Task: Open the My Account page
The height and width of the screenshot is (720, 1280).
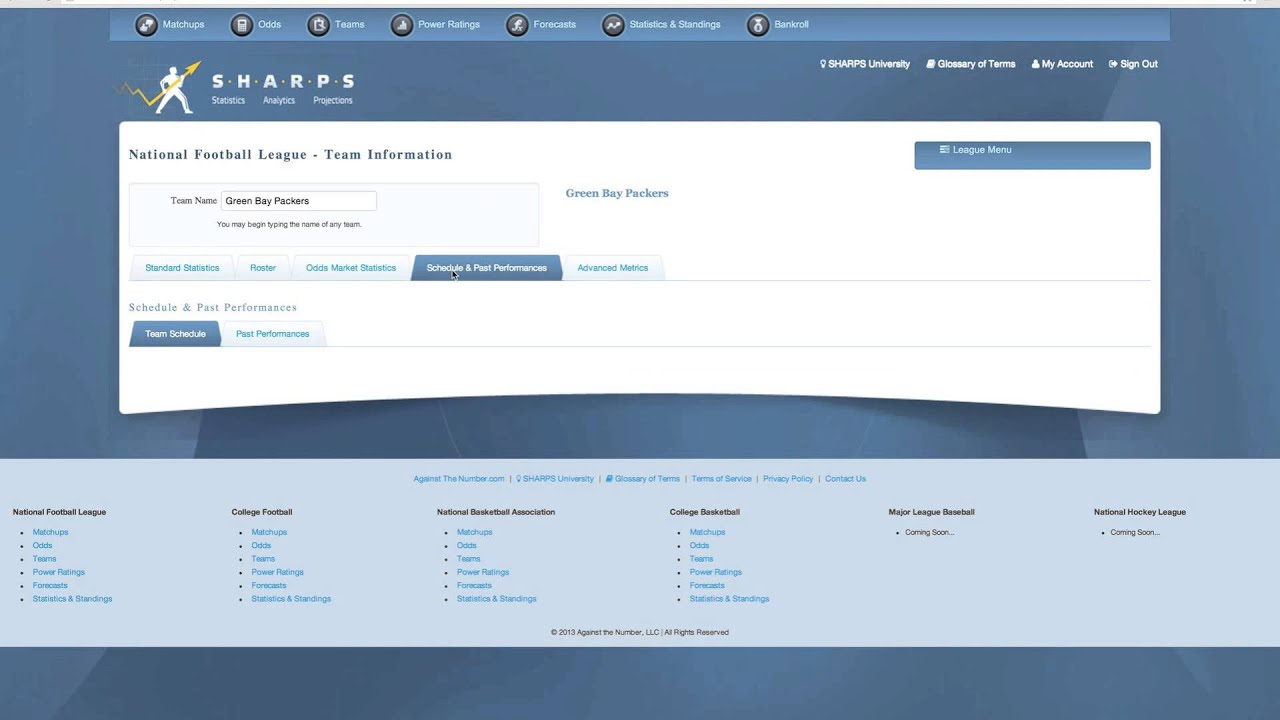Action: (1062, 64)
